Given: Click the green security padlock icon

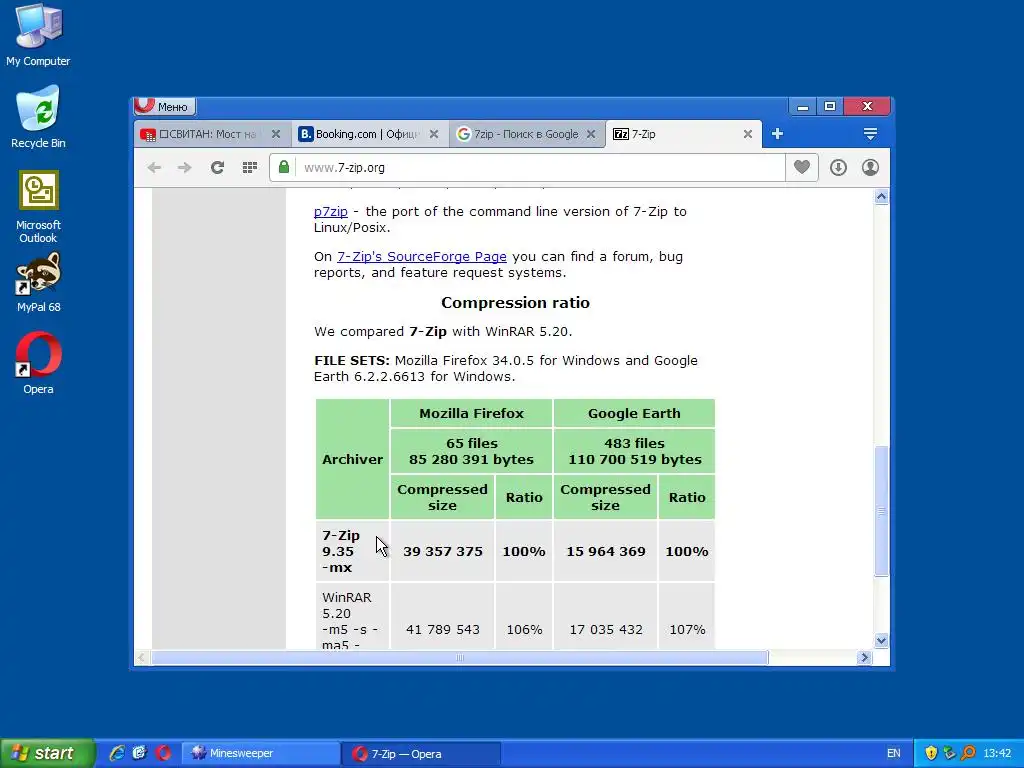Looking at the screenshot, I should point(283,167).
